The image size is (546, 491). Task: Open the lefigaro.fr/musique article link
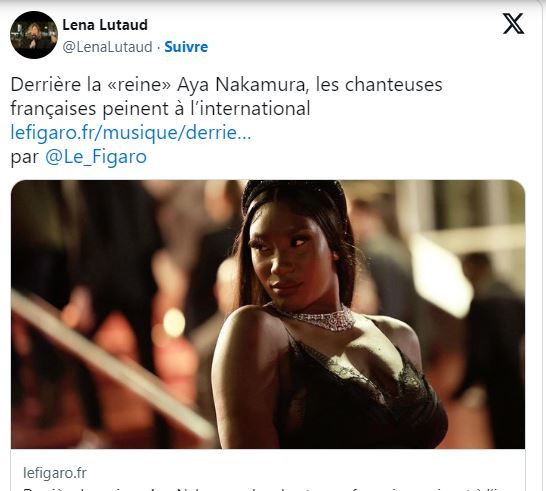pyautogui.click(x=131, y=133)
